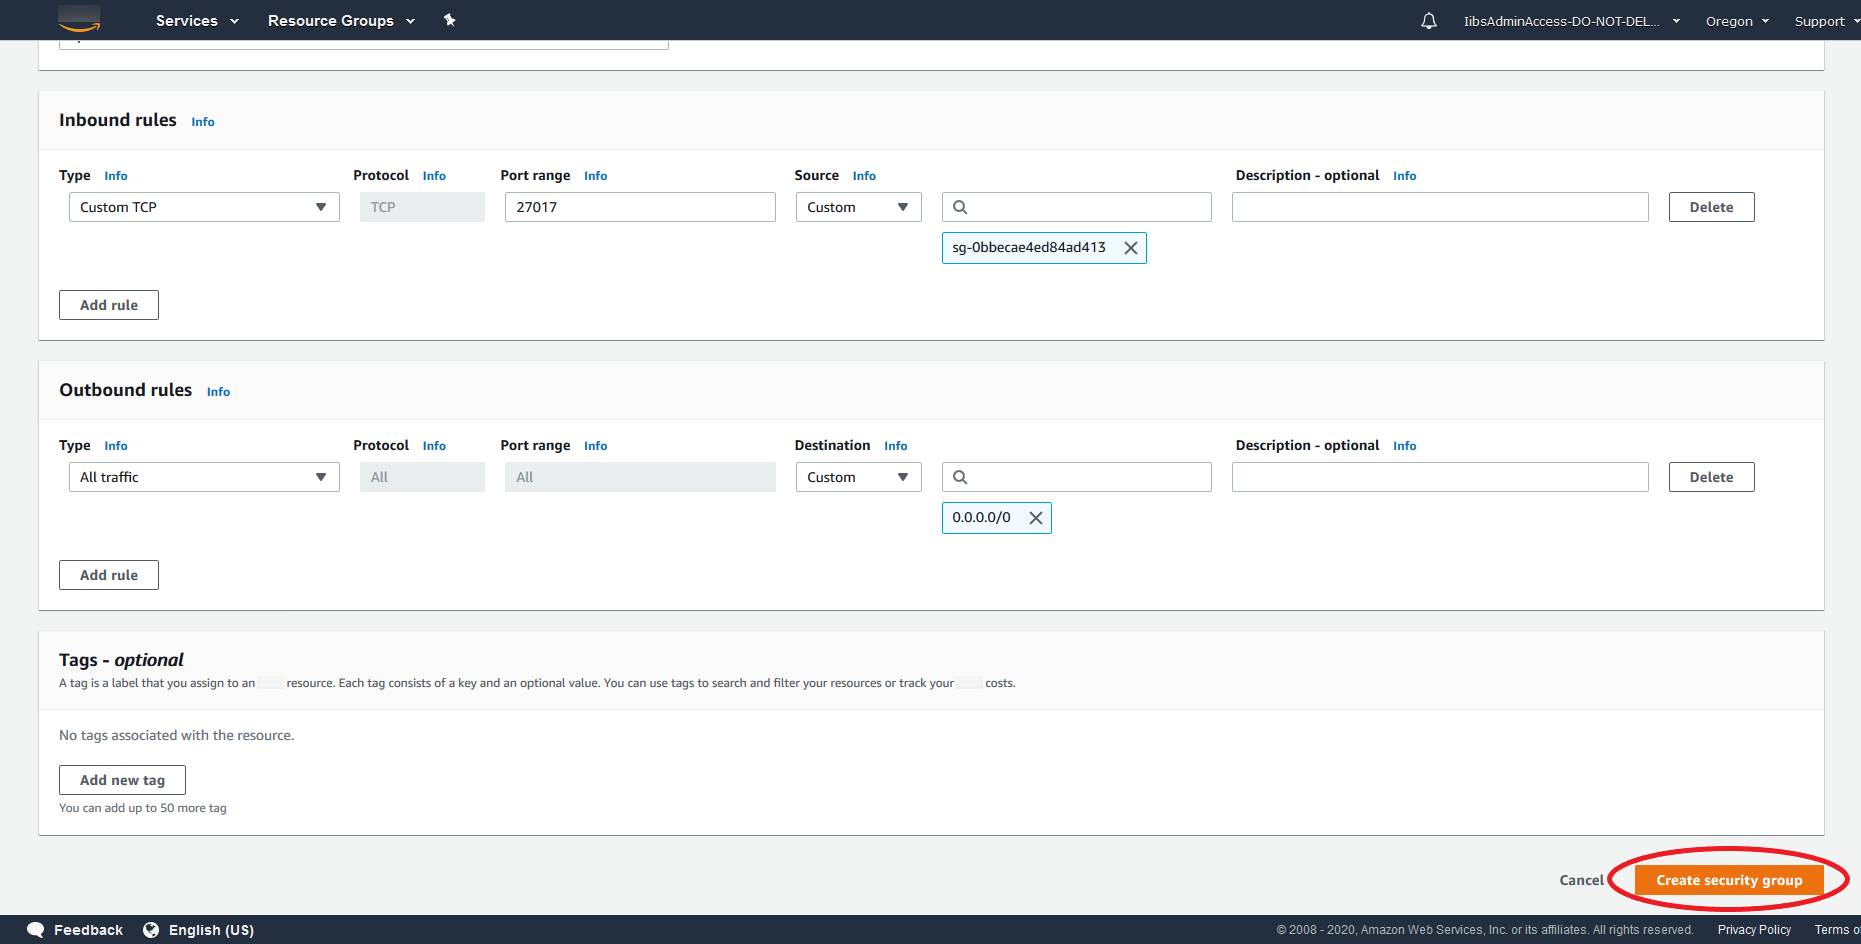Add rule under Inbound rules
The image size is (1861, 944).
click(x=109, y=305)
